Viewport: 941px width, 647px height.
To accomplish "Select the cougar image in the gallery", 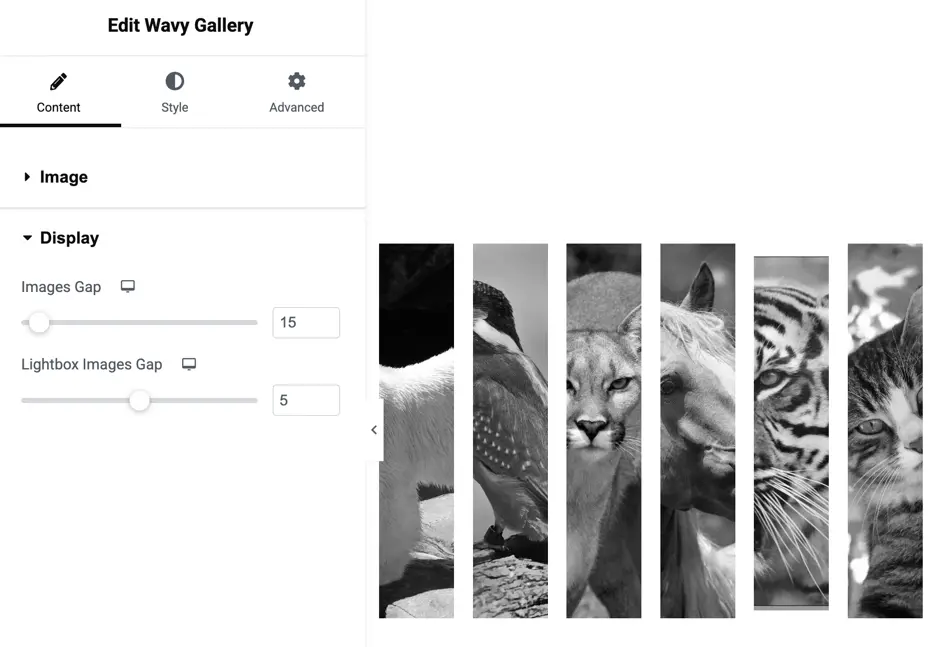I will coord(604,430).
